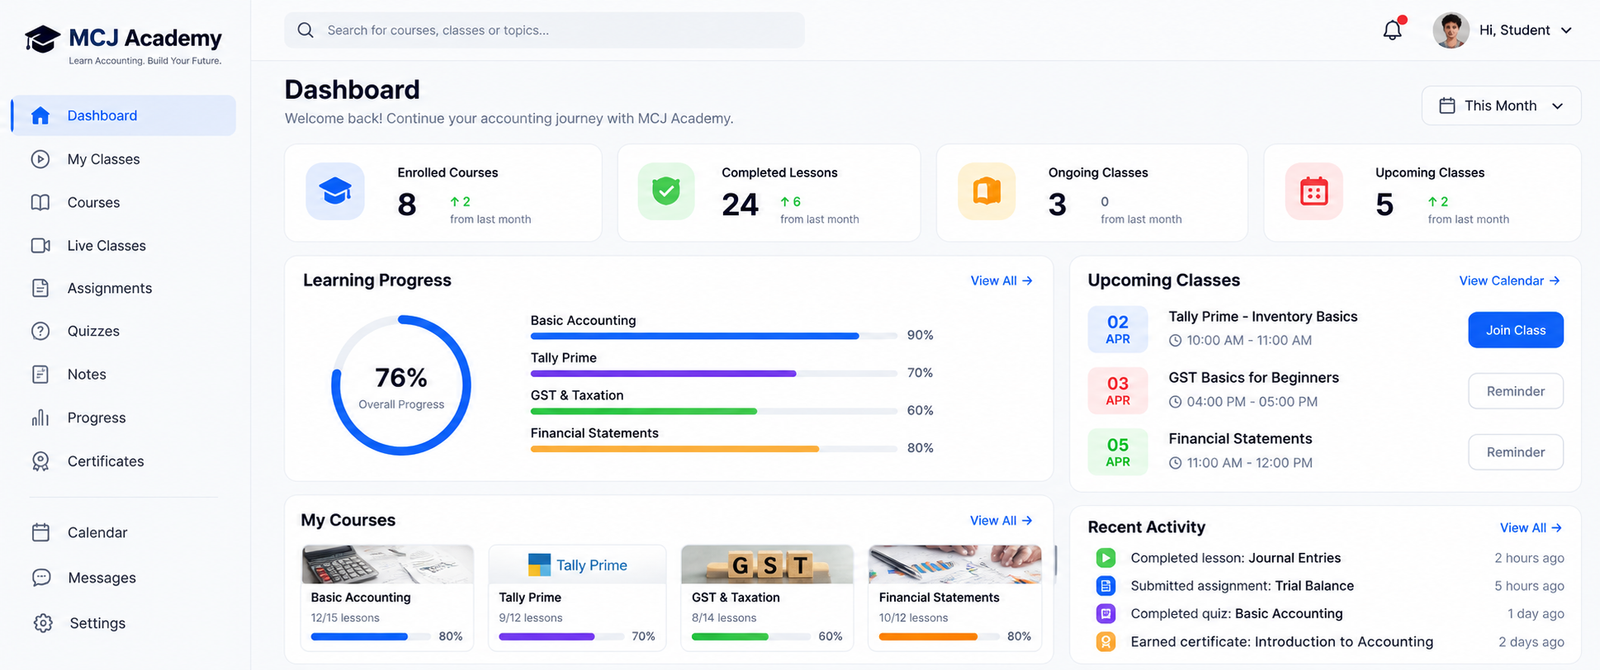Viewport: 1600px width, 670px height.
Task: Open the This Month period dropdown
Action: [1501, 106]
